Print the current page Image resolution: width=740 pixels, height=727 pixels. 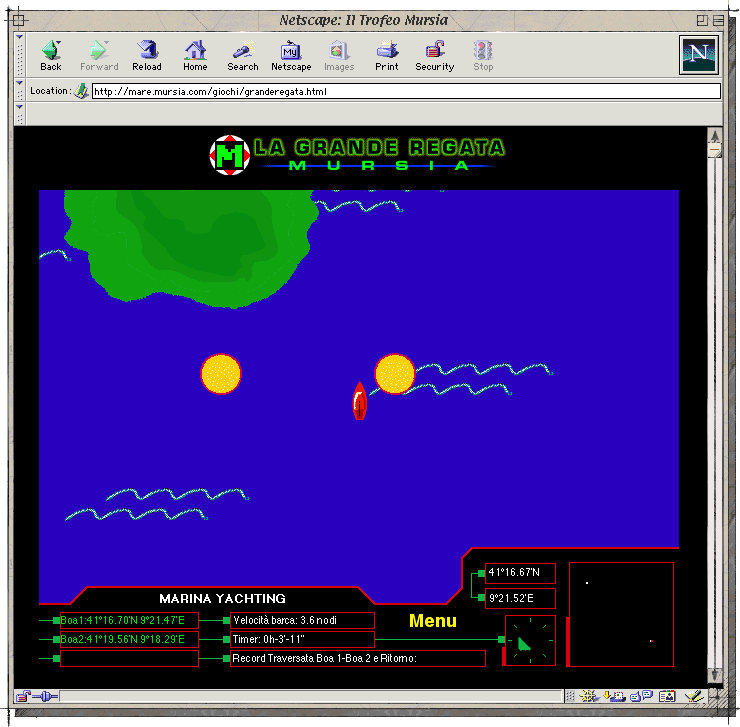pyautogui.click(x=387, y=56)
